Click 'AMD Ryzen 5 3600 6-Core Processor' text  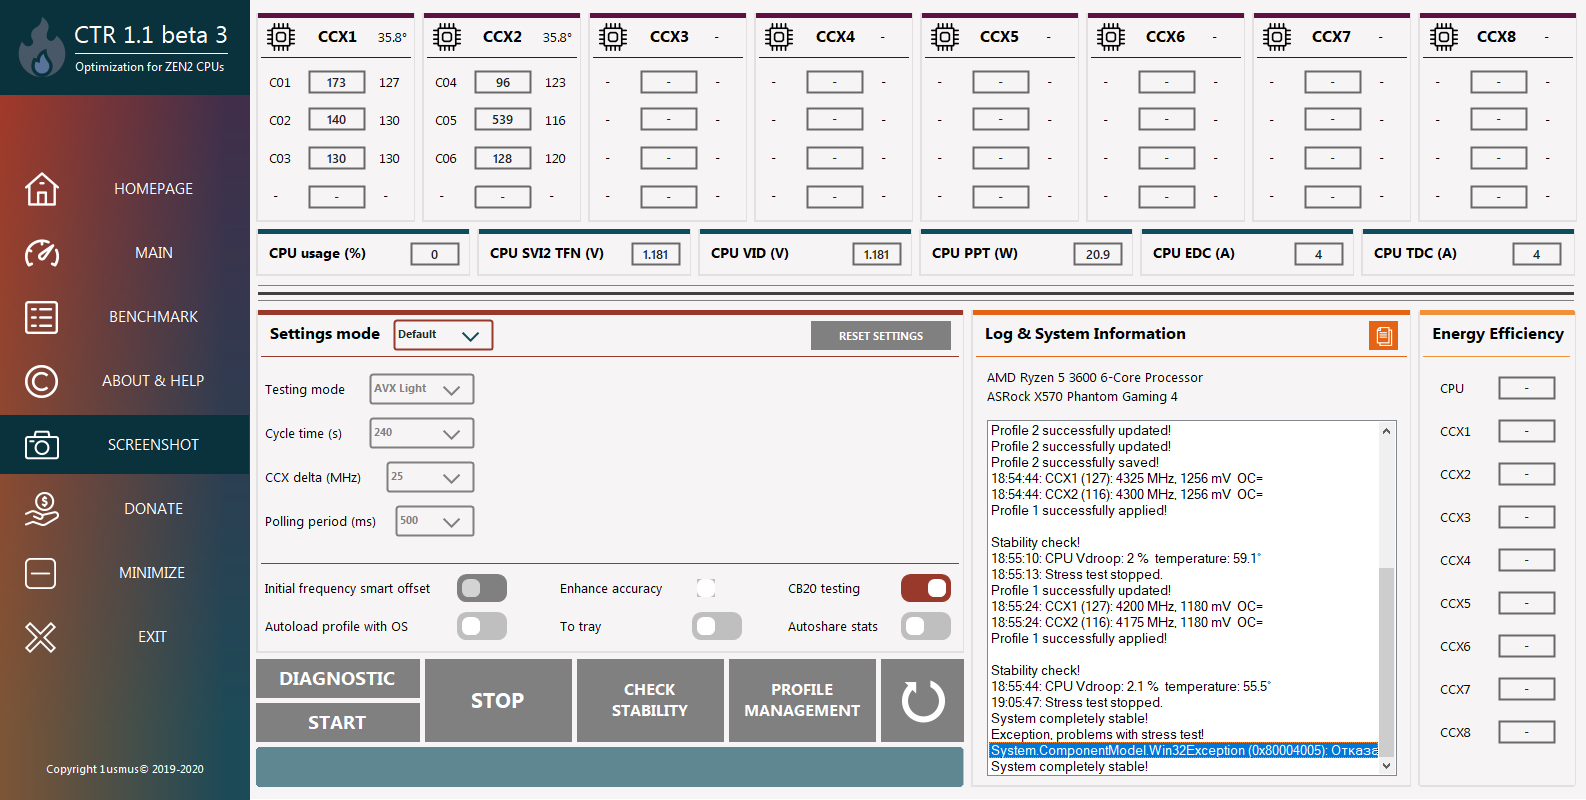click(1095, 378)
